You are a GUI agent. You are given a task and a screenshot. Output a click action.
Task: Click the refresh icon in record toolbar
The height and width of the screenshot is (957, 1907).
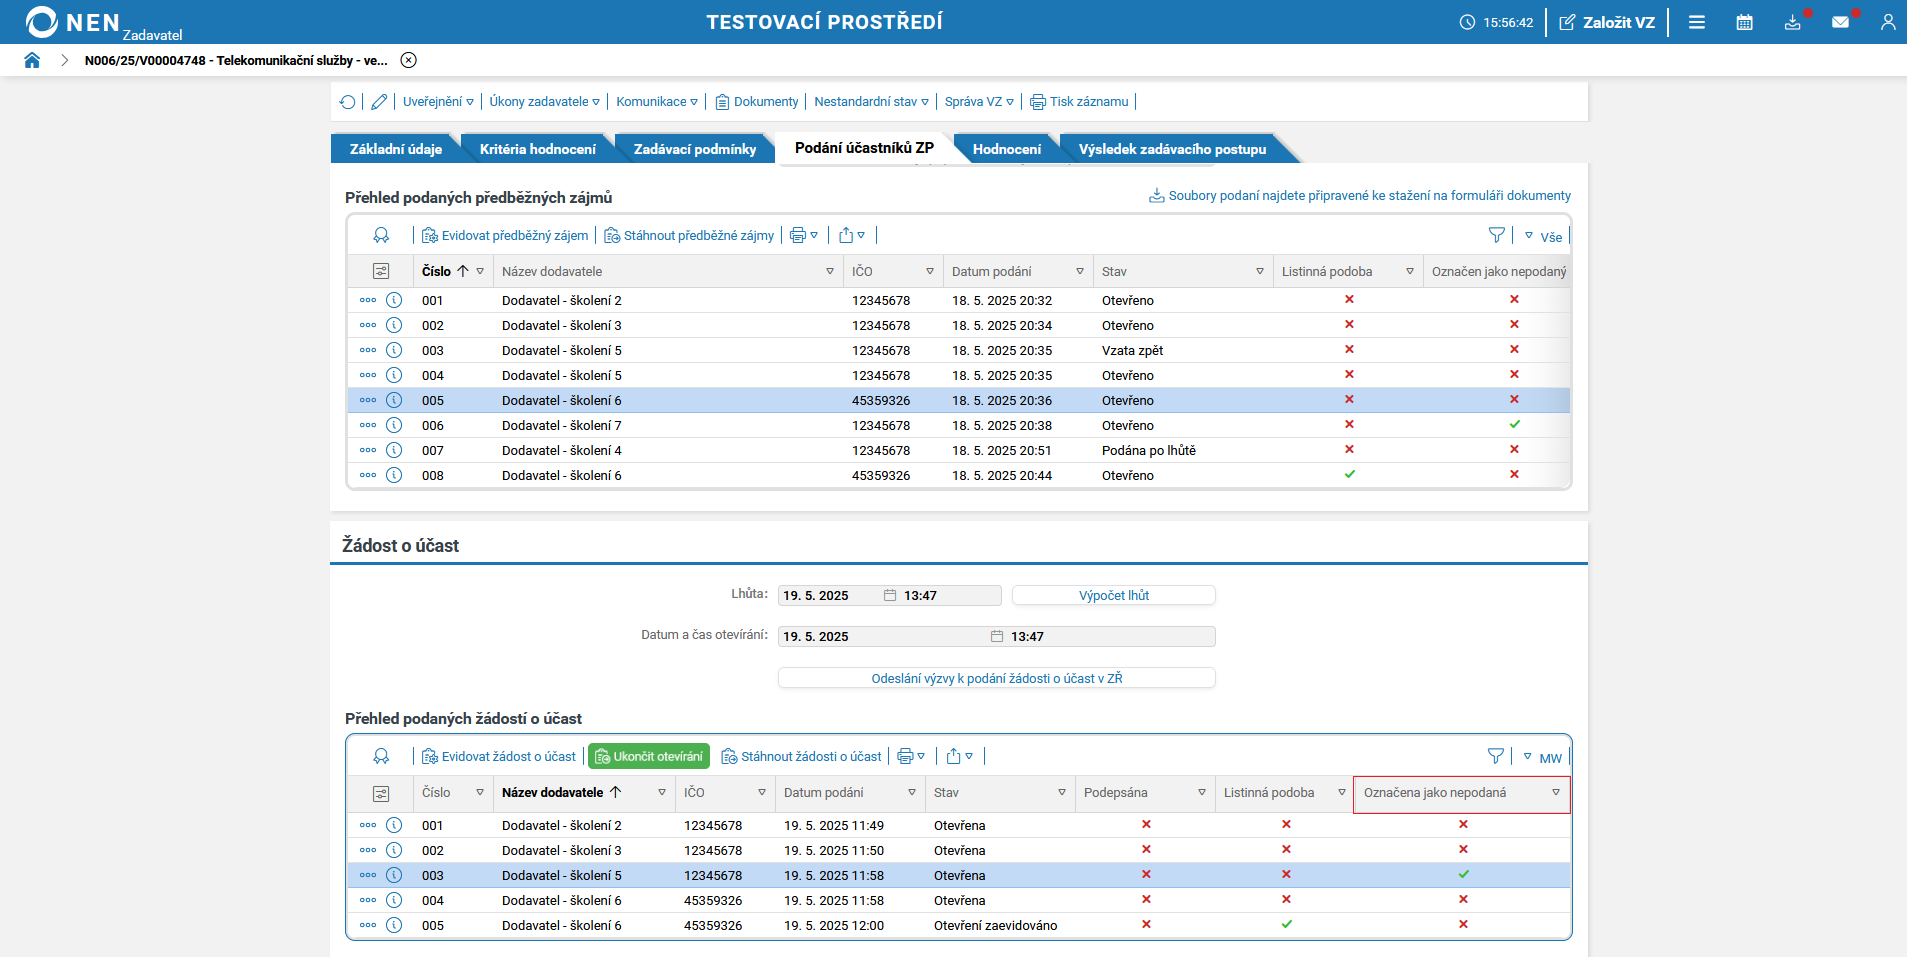click(x=347, y=102)
